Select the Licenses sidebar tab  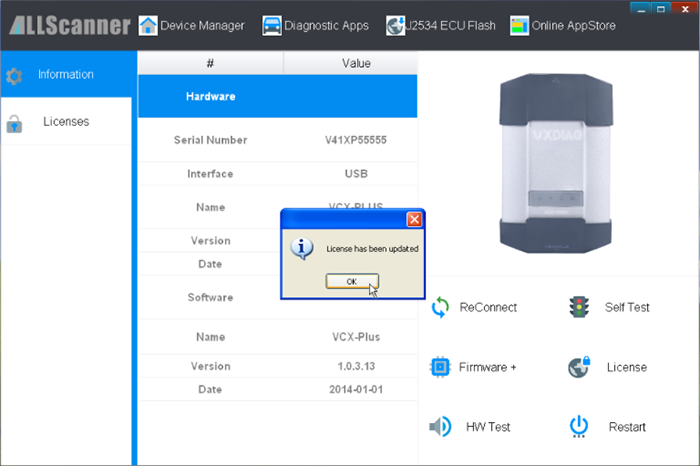click(66, 121)
